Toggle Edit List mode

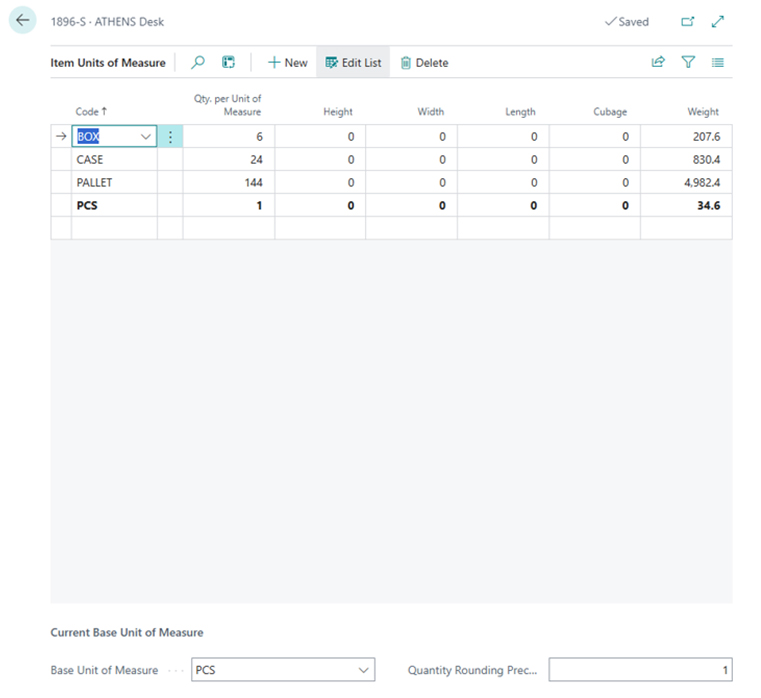(353, 63)
